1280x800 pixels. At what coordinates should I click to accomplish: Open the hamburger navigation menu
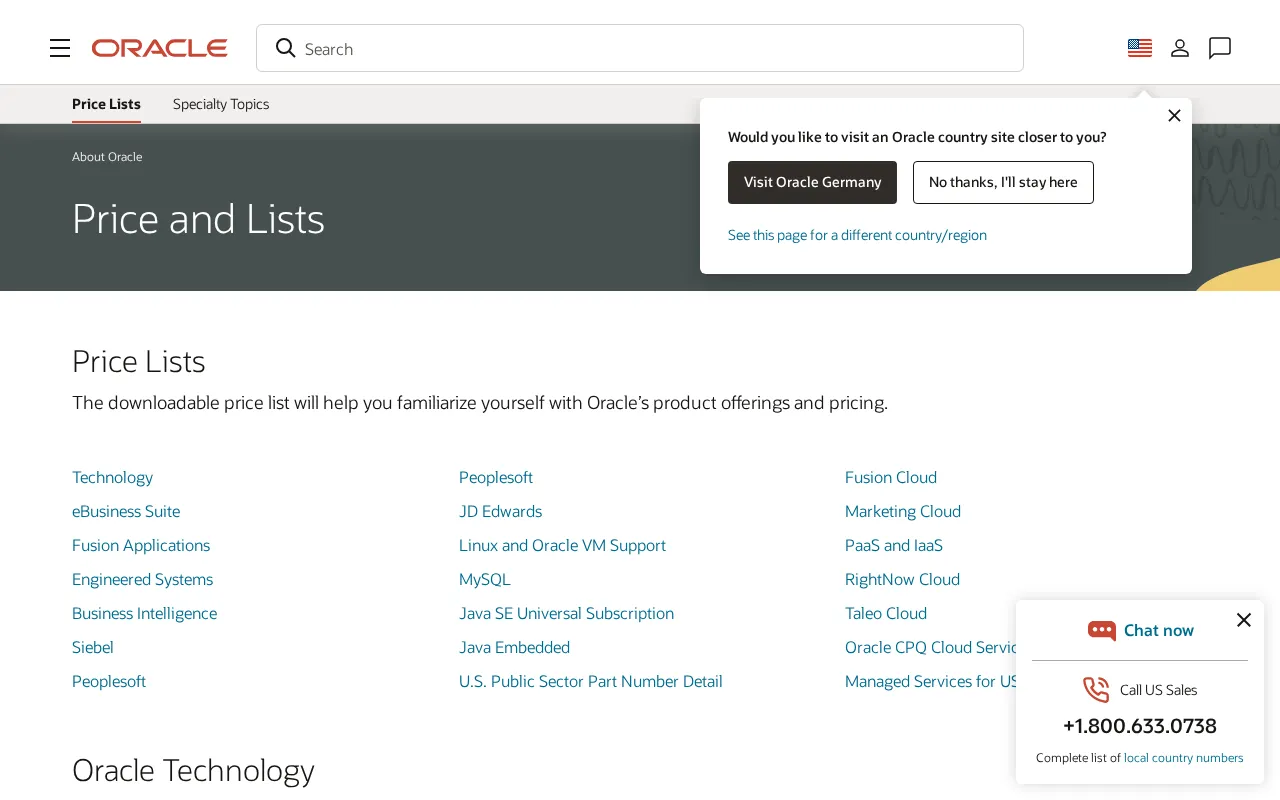60,48
